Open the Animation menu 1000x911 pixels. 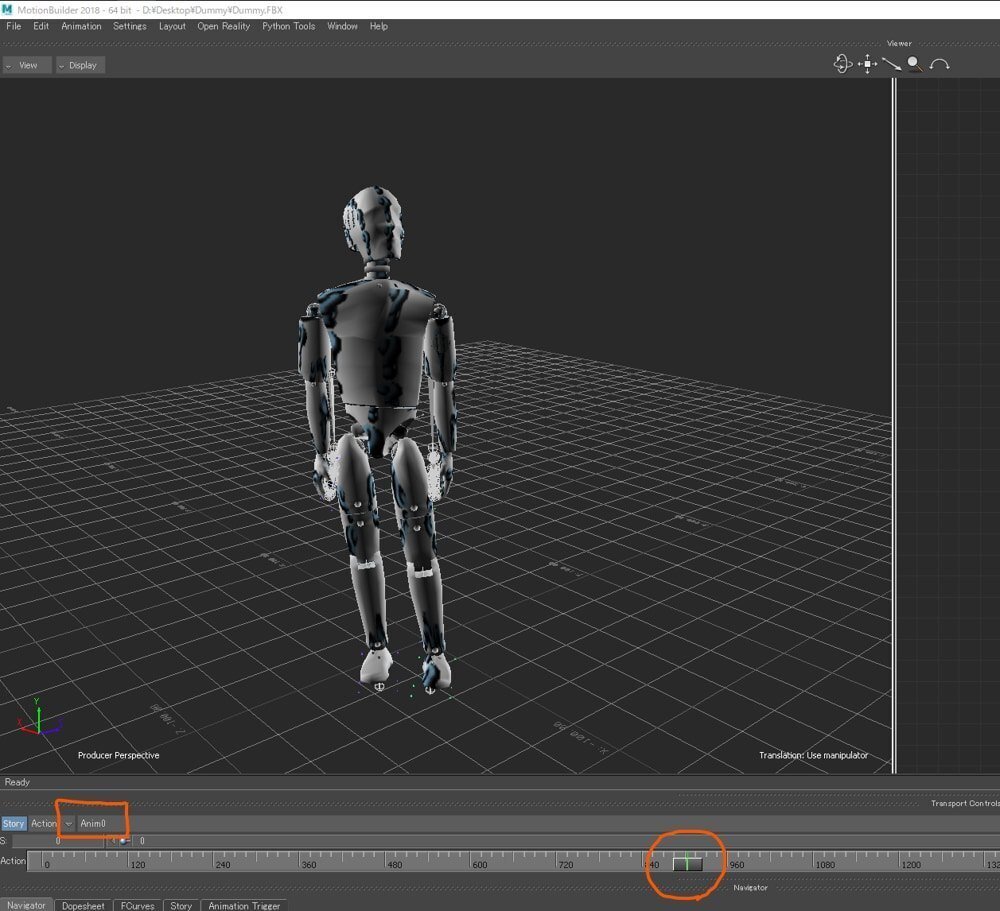click(x=81, y=26)
